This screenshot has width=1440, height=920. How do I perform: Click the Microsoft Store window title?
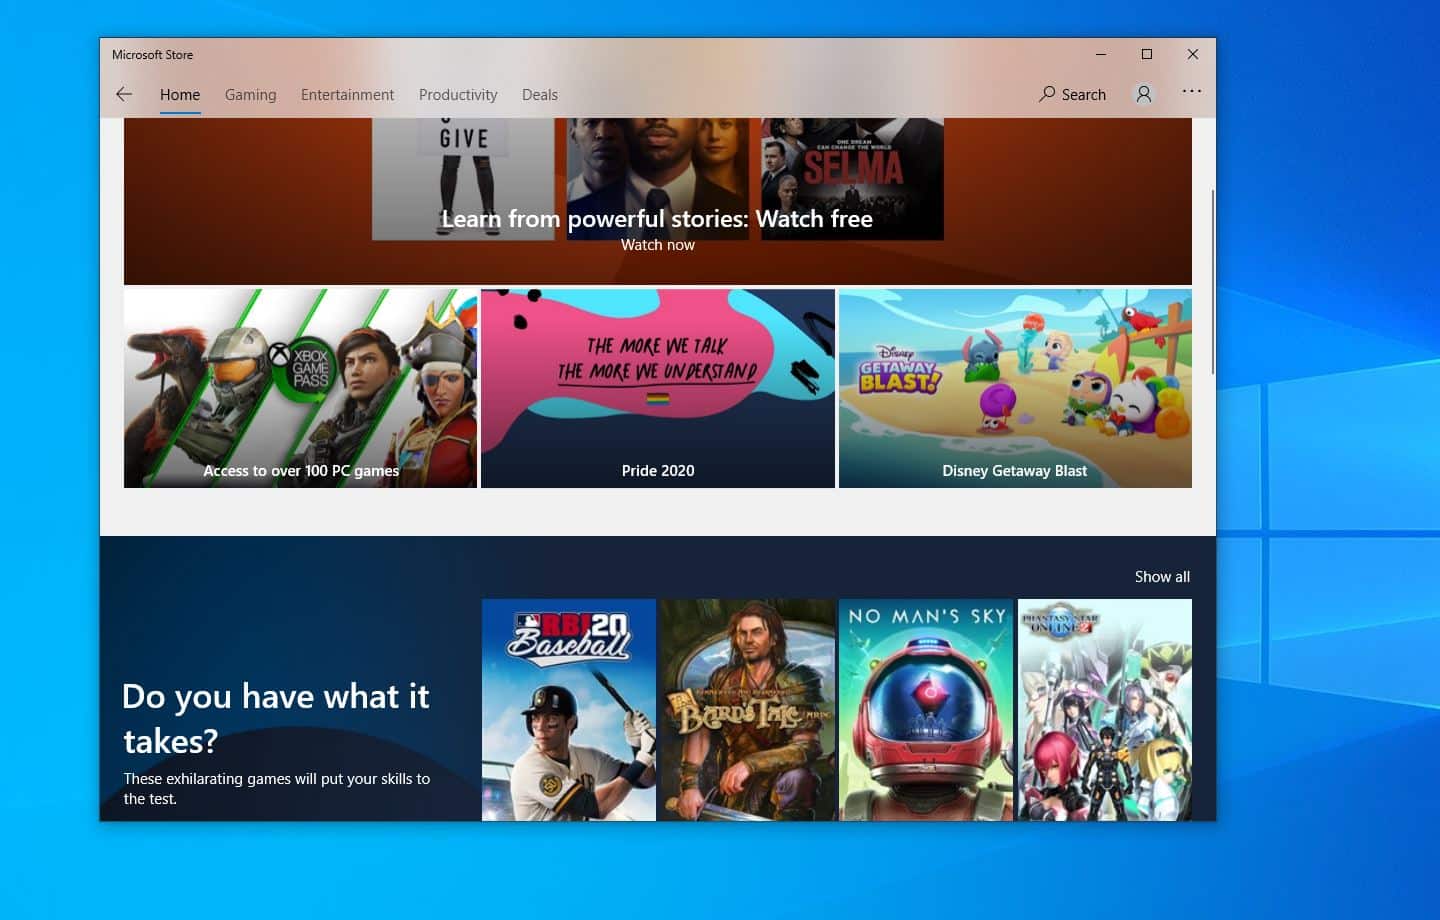point(152,55)
